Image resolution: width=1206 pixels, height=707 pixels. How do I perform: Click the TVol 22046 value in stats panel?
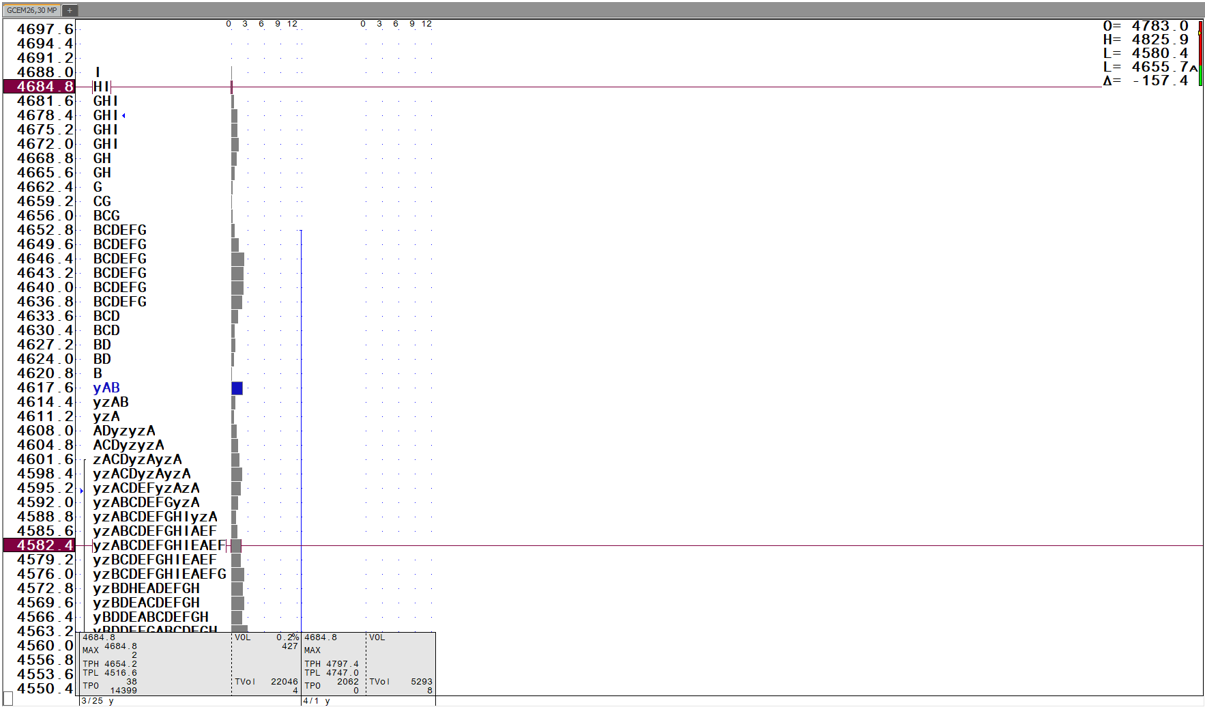point(278,682)
